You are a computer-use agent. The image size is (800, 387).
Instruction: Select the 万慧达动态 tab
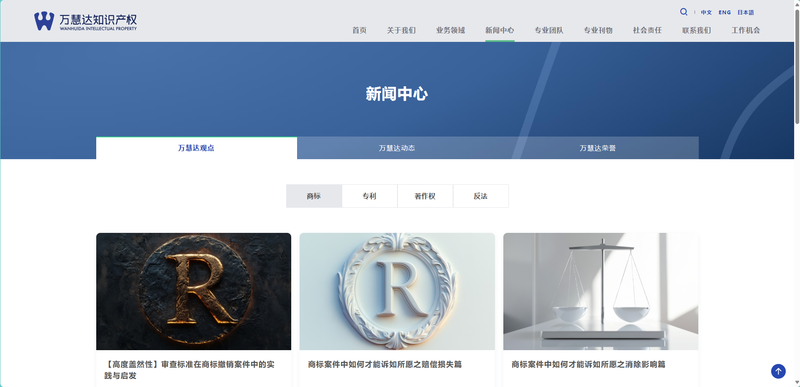tap(397, 148)
